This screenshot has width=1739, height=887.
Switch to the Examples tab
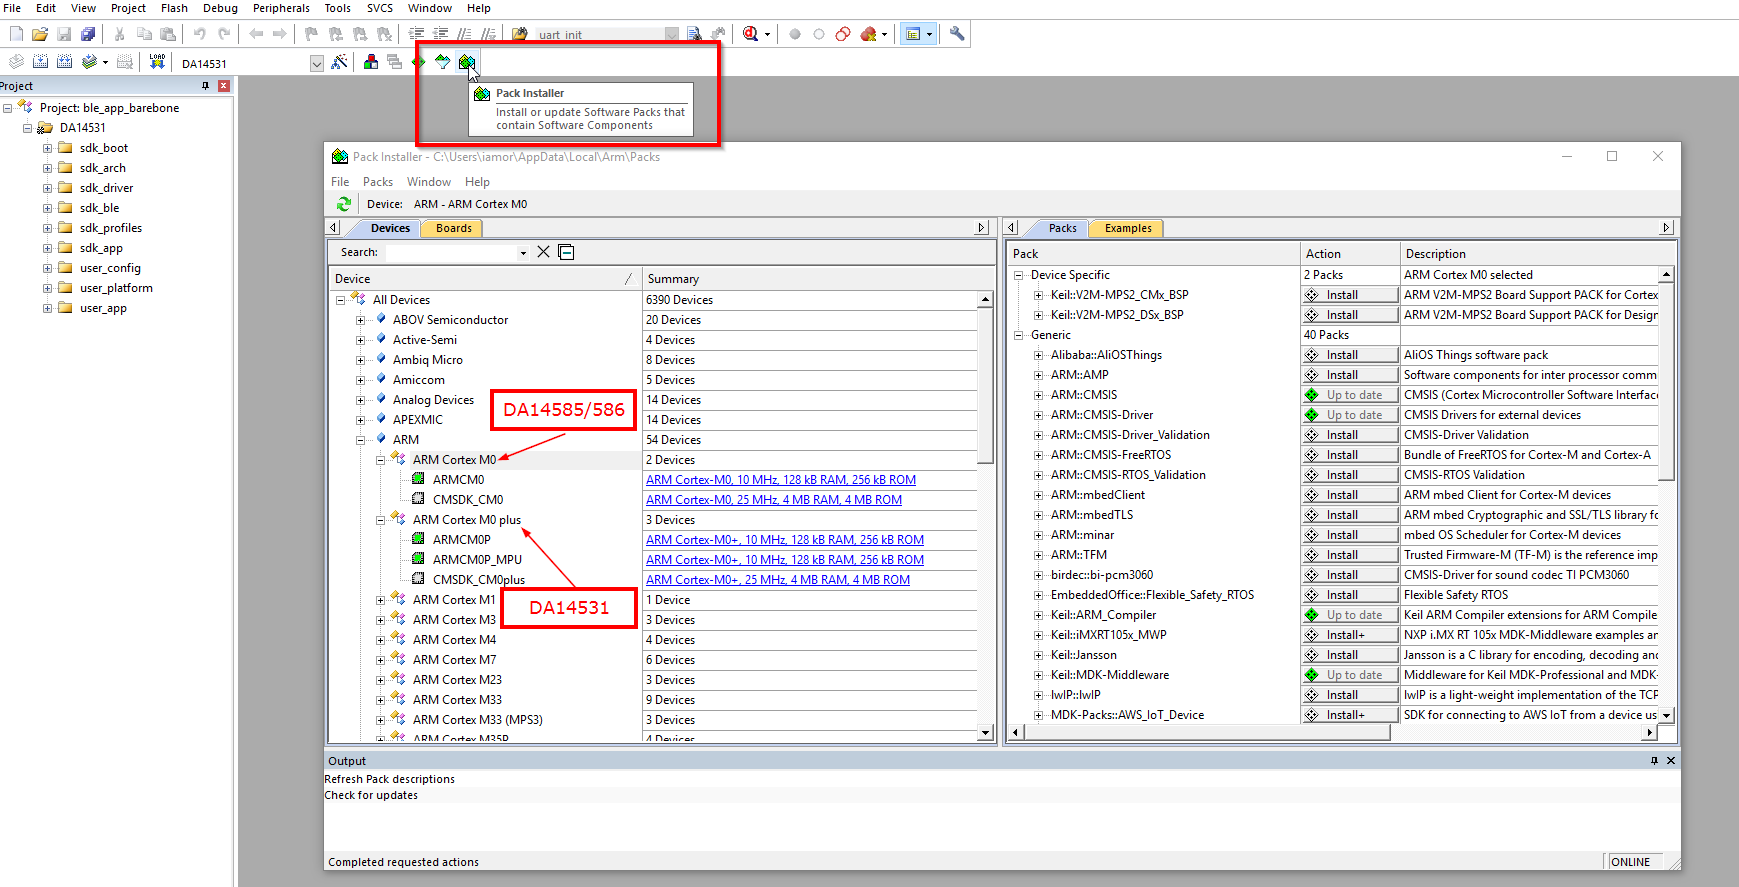coord(1128,228)
